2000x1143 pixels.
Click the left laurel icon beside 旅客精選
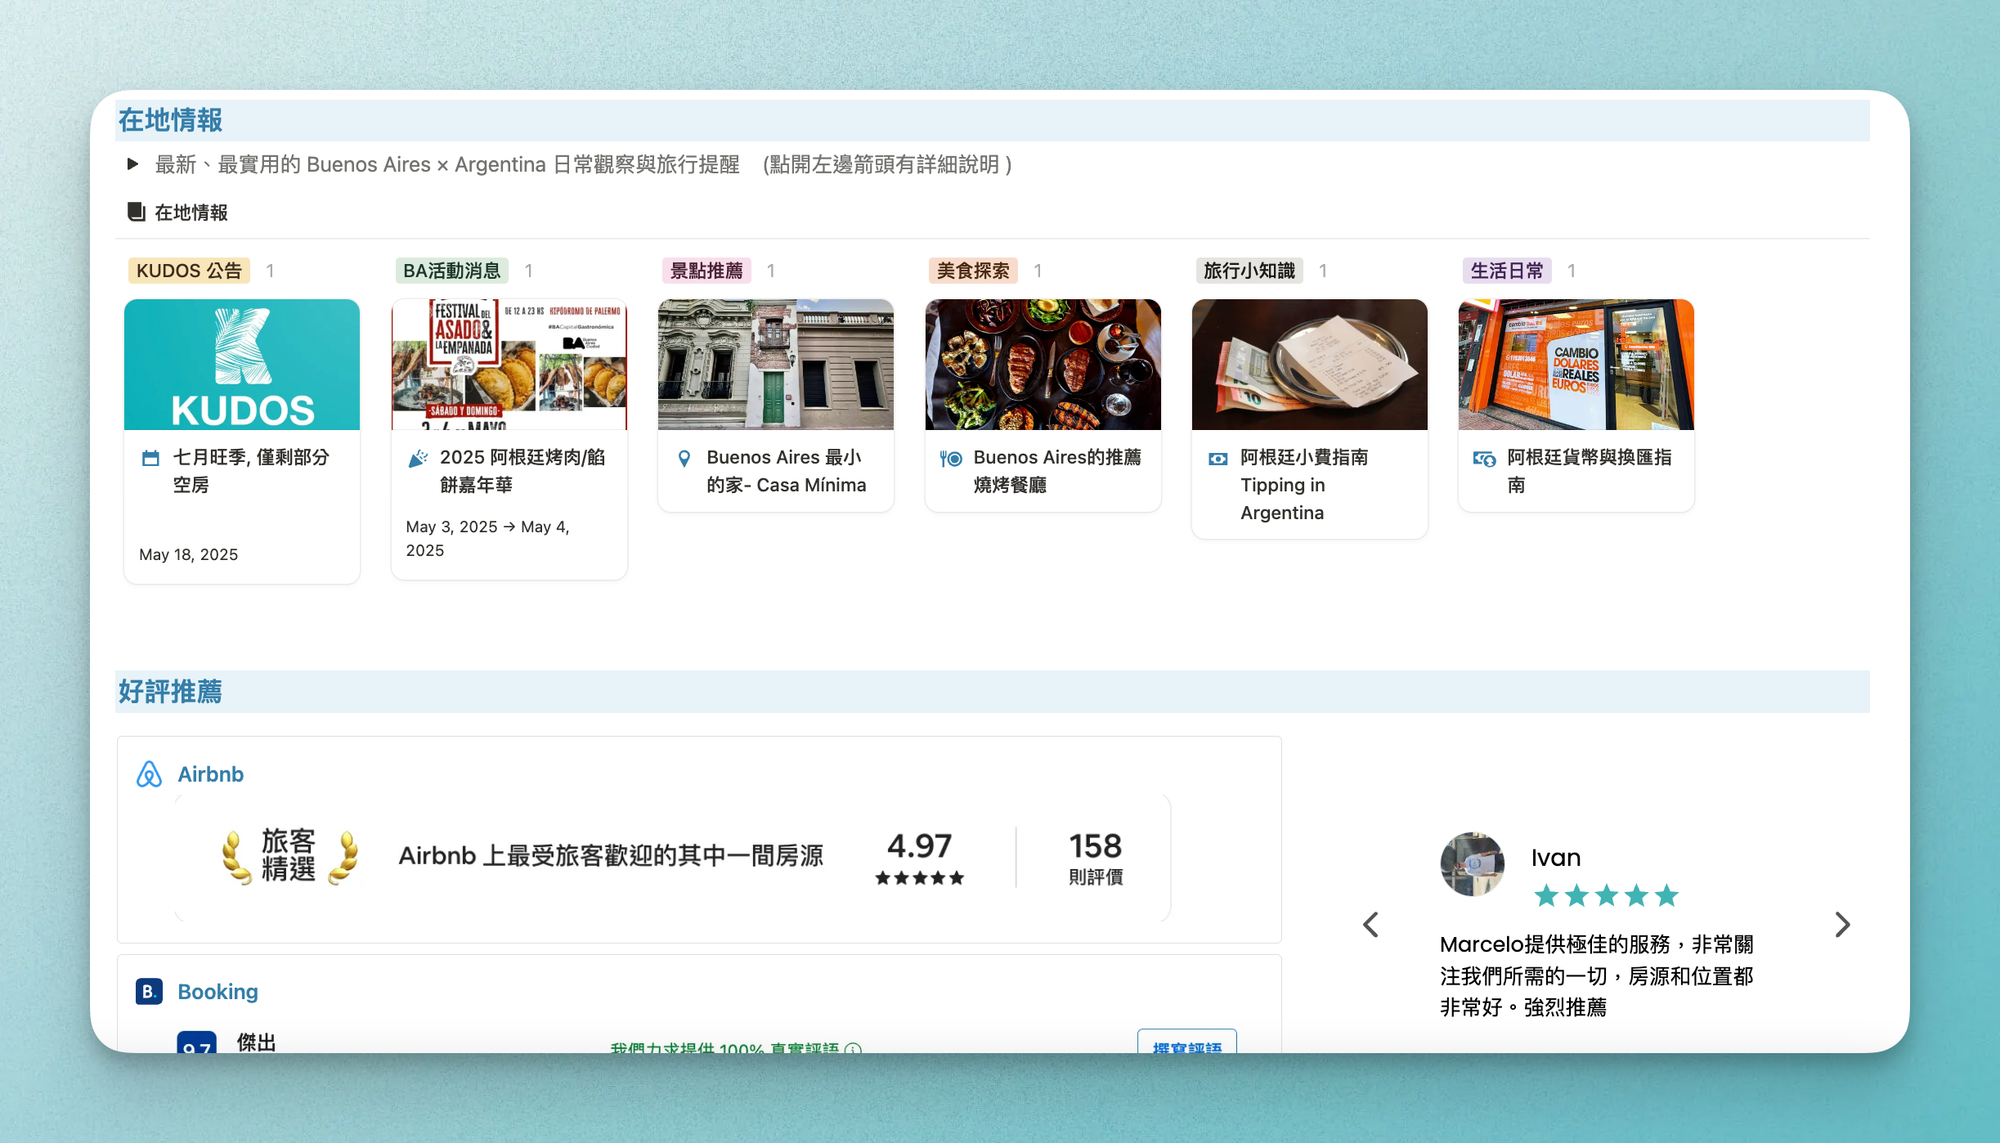(236, 857)
